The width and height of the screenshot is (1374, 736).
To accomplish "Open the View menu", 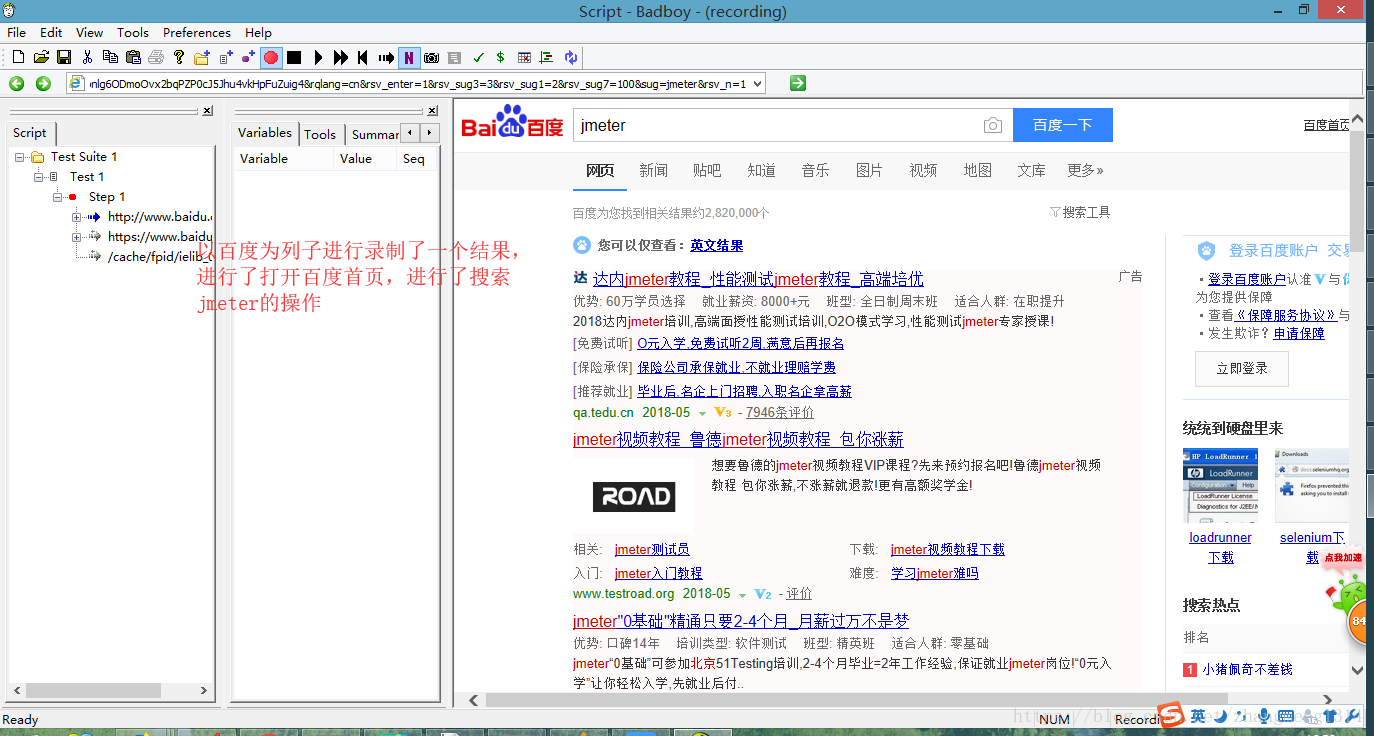I will click(x=89, y=32).
